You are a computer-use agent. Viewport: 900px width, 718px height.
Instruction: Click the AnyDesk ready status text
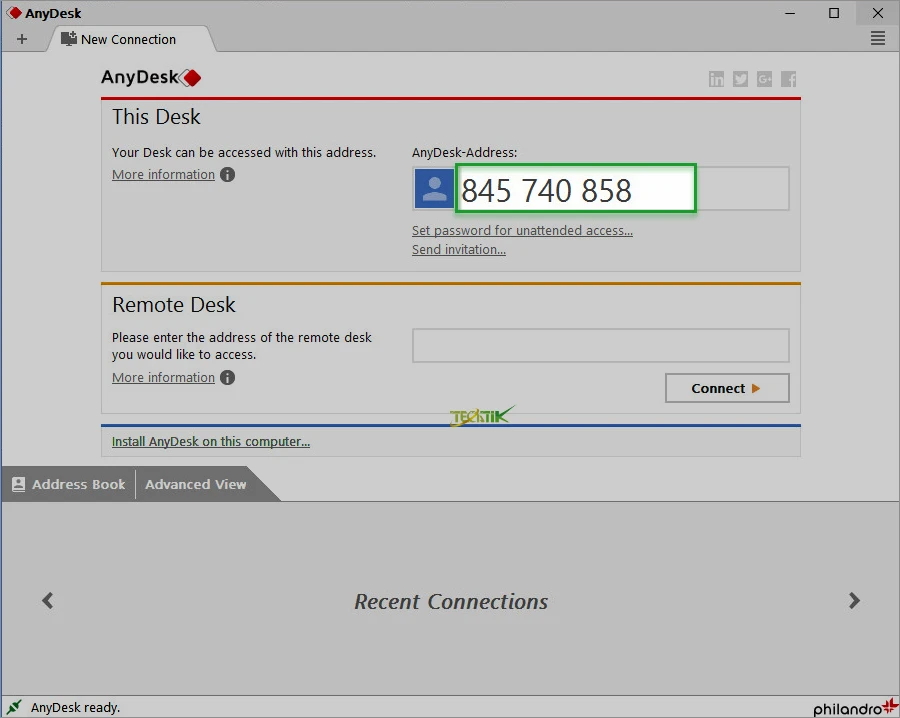[75, 708]
